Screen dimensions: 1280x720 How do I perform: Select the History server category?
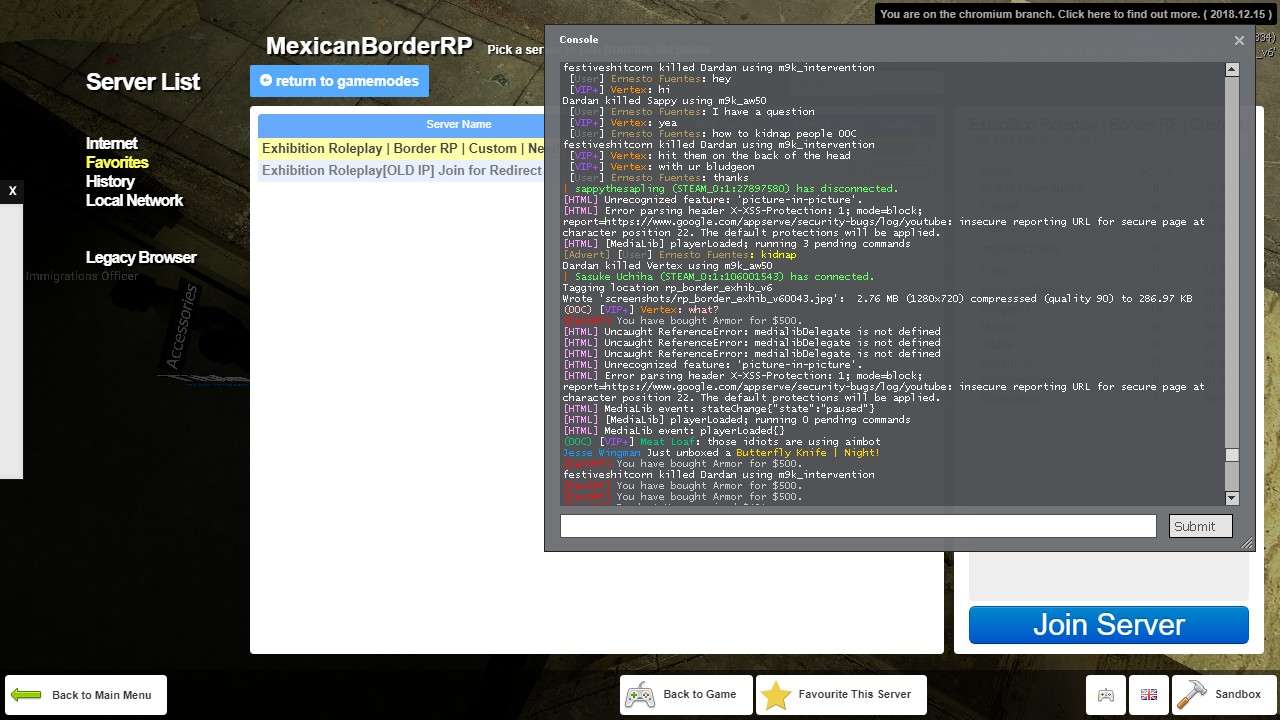(x=110, y=181)
